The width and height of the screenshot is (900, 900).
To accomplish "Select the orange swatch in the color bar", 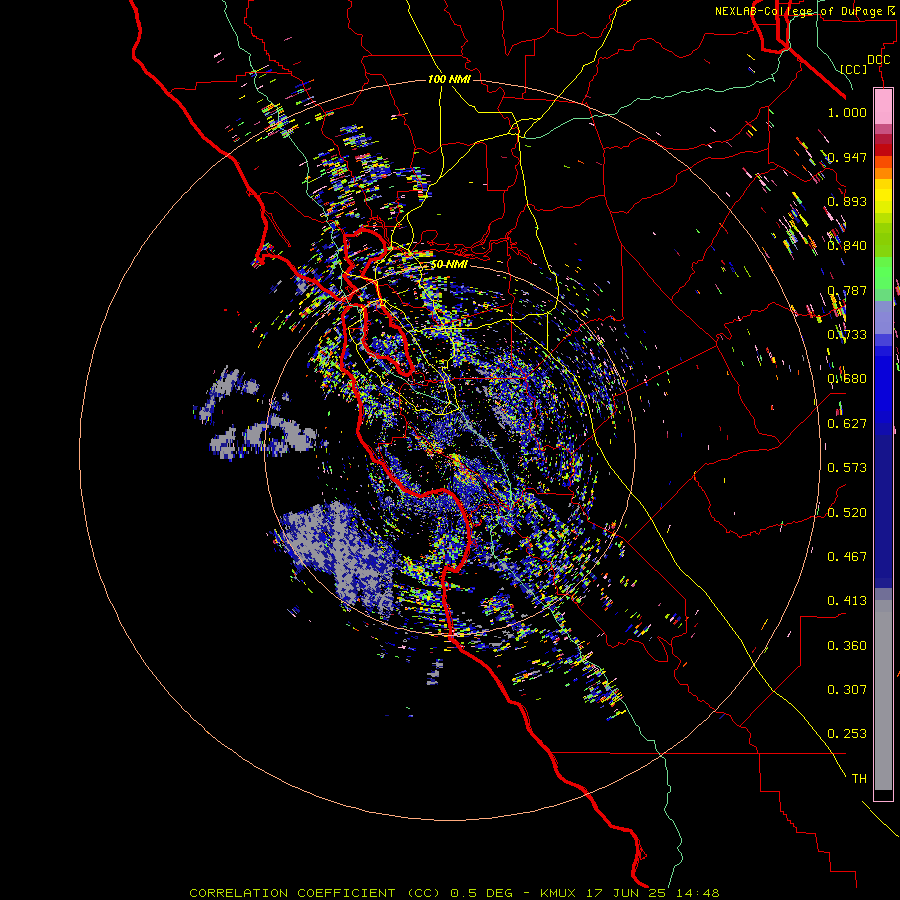I will point(883,173).
